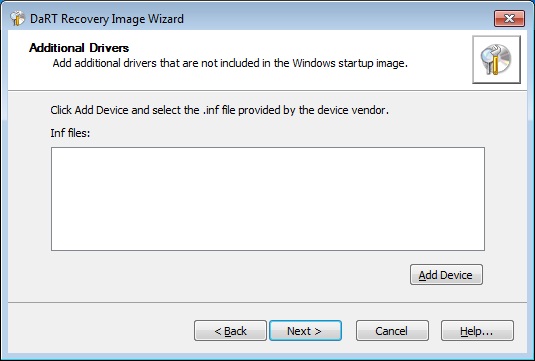Image resolution: width=535 pixels, height=361 pixels.
Task: Click the "Additional Drivers" heading
Action: pyautogui.click(x=79, y=48)
